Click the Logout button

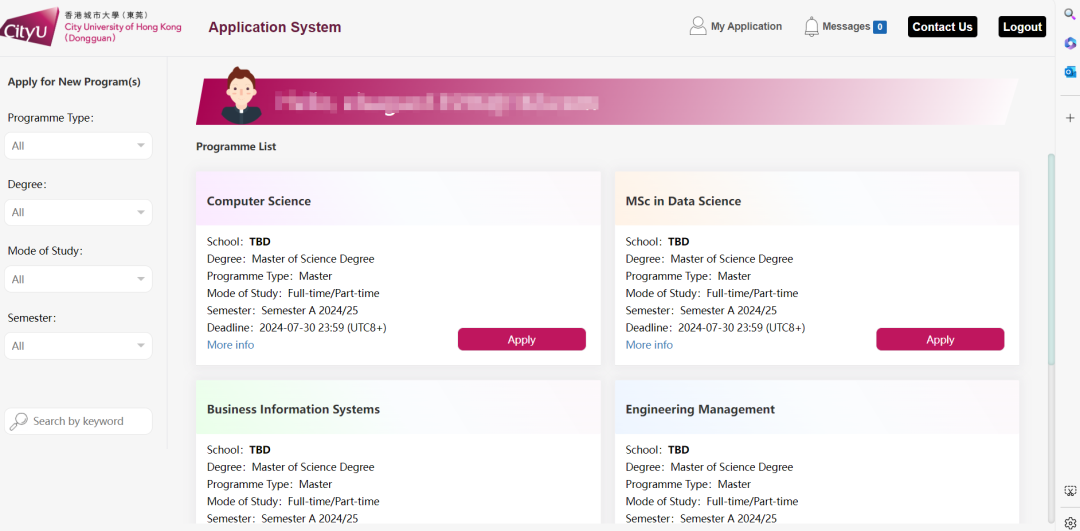pos(1022,27)
